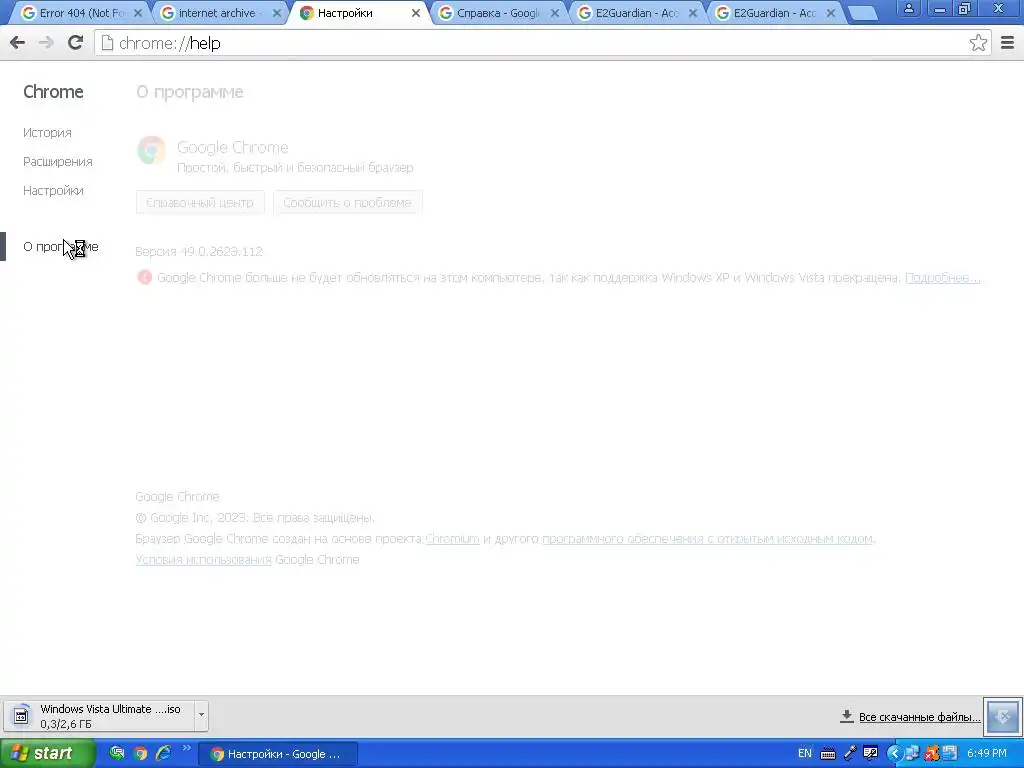Expand quick launch overflow chevron
1024x768 pixels.
tap(186, 748)
